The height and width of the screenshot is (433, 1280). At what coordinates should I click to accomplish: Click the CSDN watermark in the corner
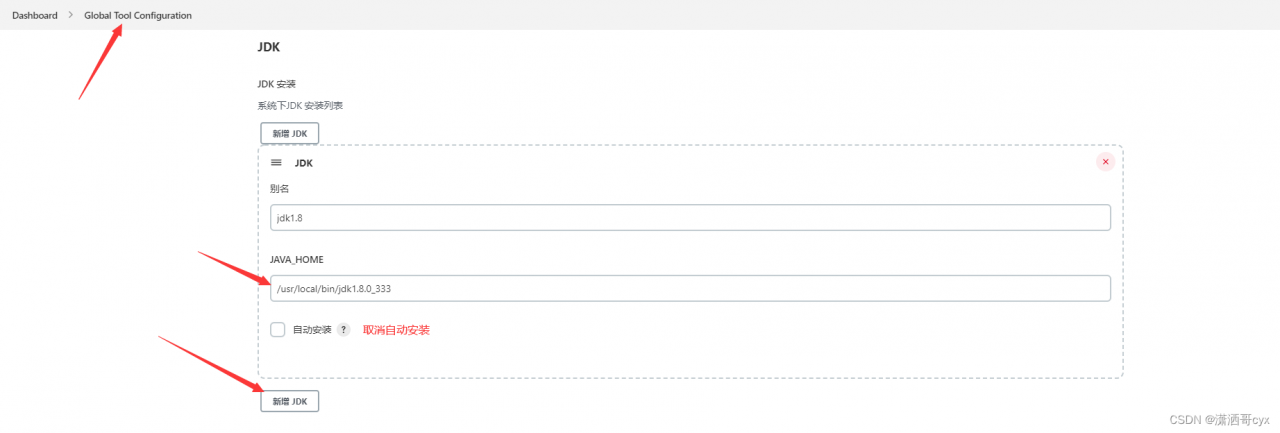[1219, 420]
